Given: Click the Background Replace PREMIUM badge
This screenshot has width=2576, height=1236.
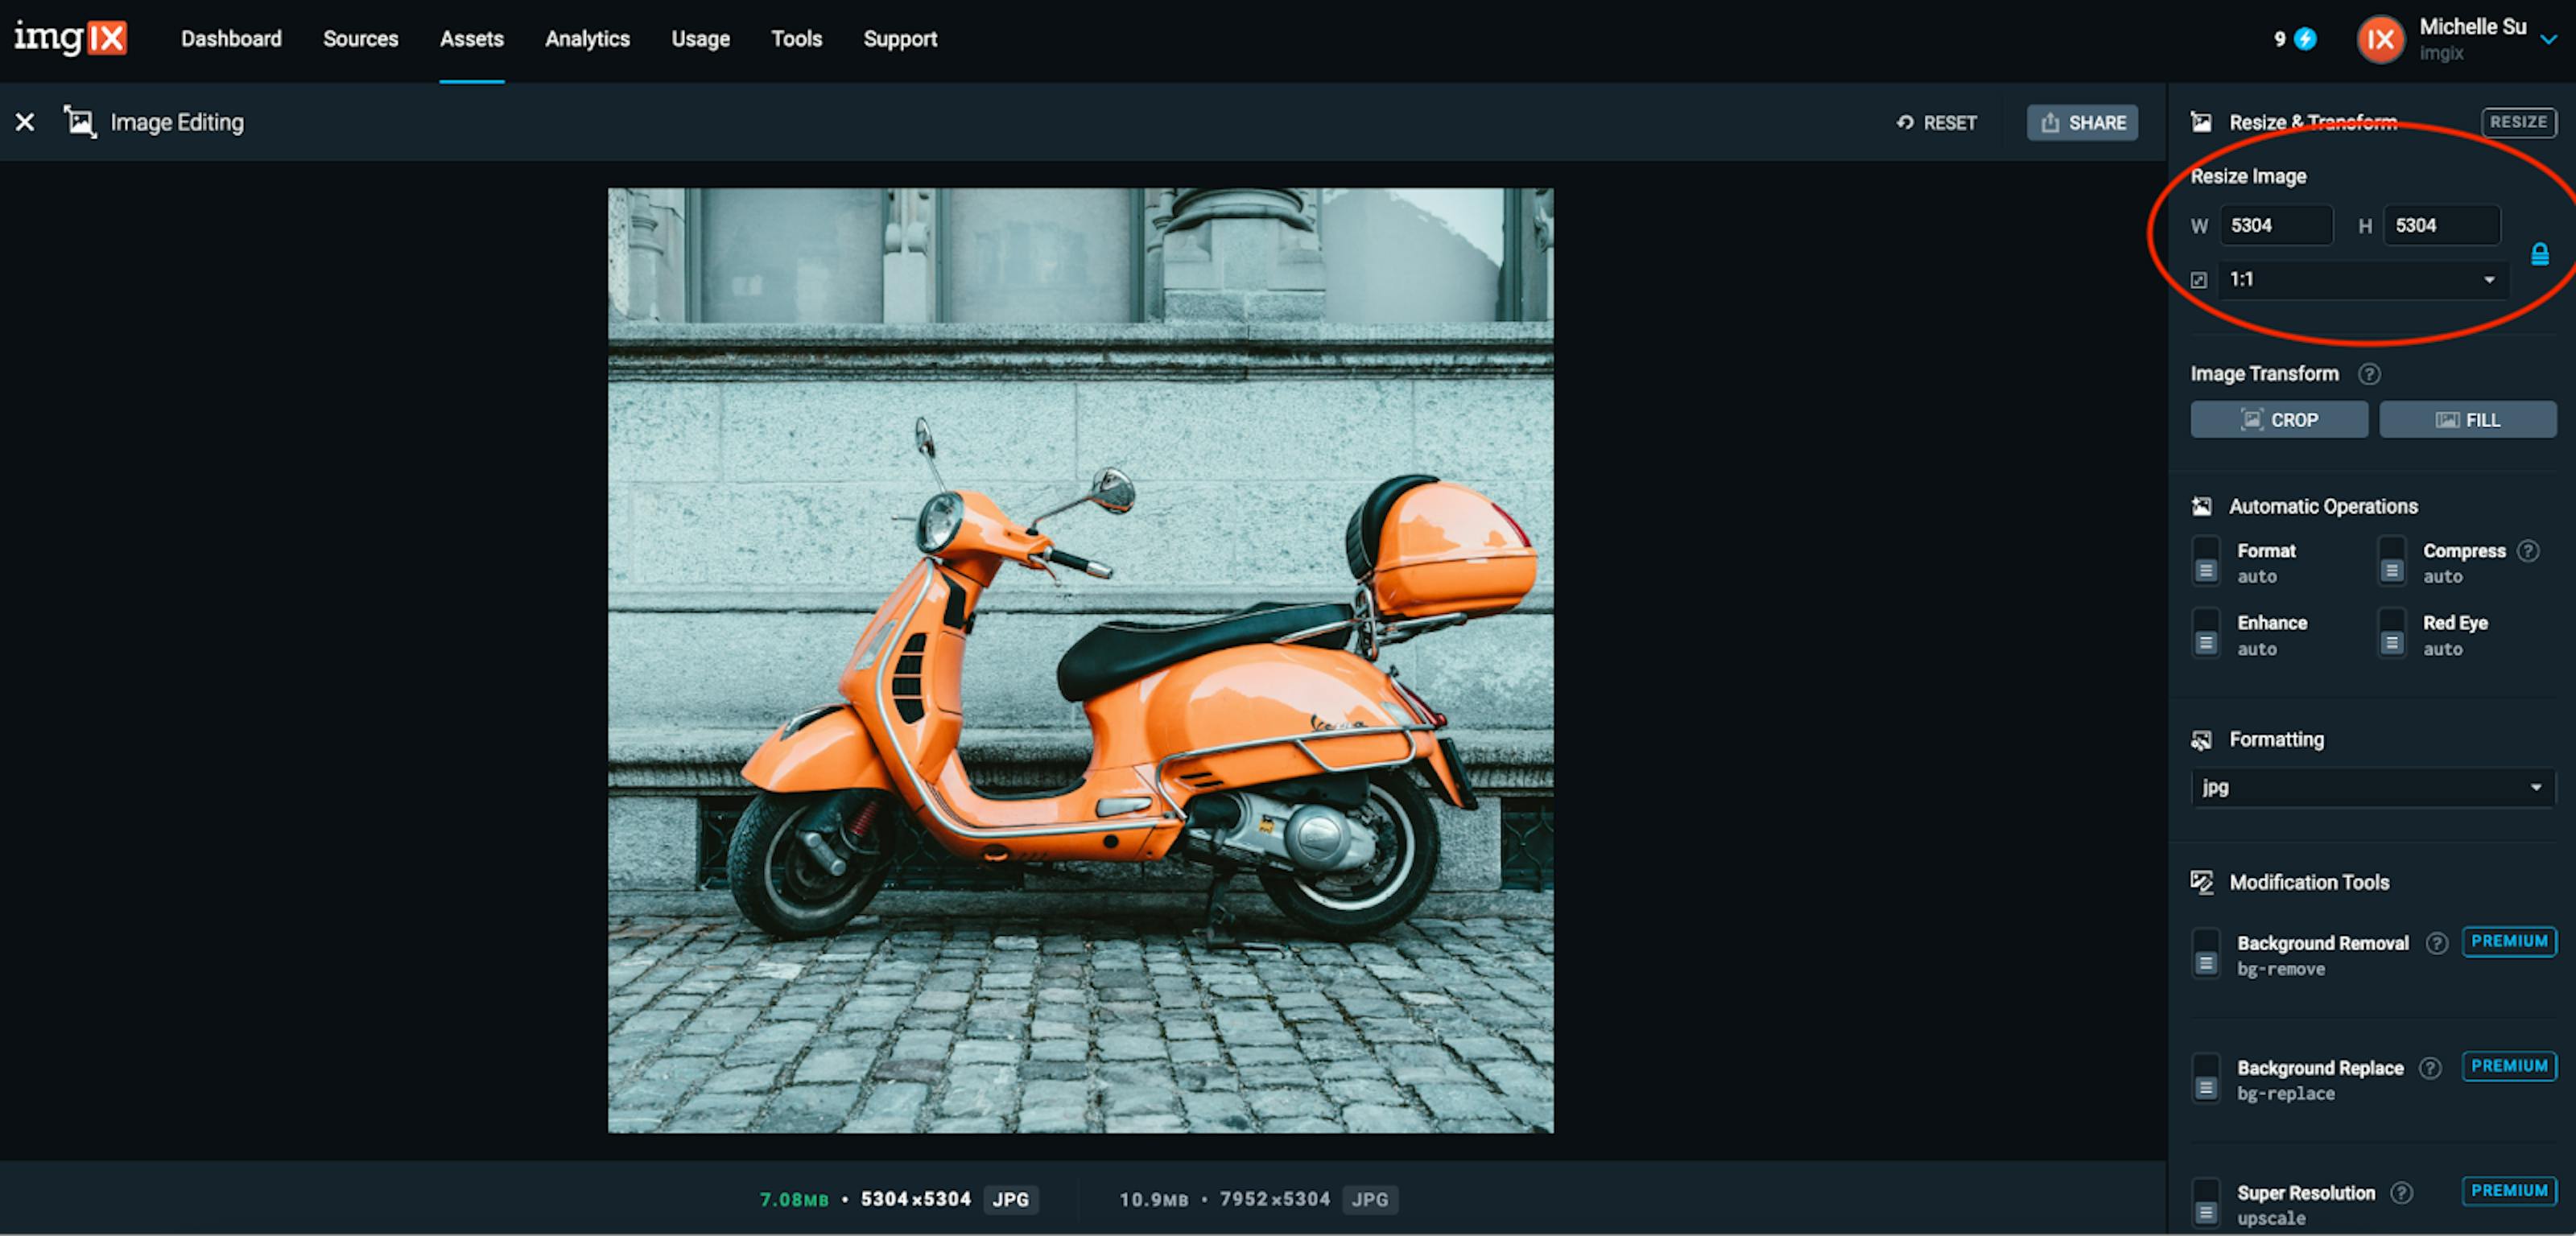Looking at the screenshot, I should (x=2509, y=1066).
